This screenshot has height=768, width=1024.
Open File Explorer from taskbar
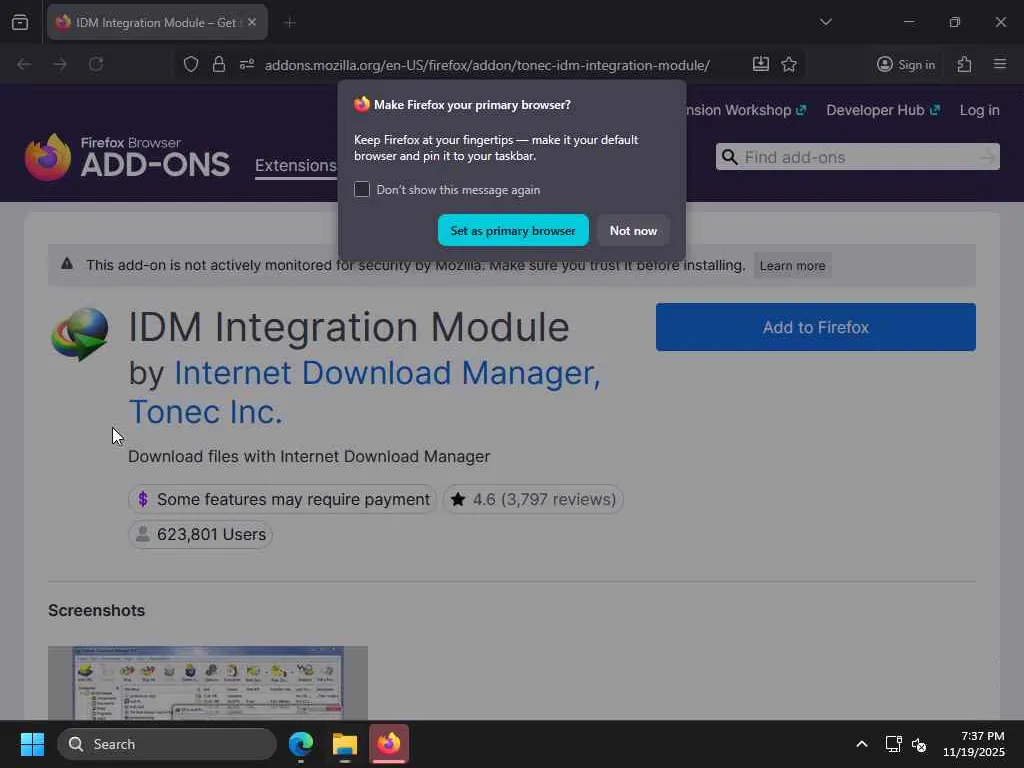click(x=345, y=744)
